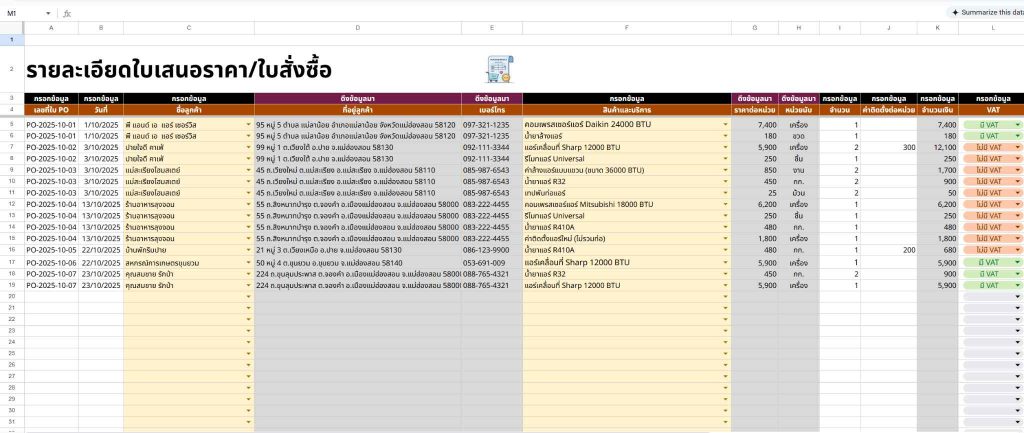Open the Name Box dropdown arrow
This screenshot has height=433, width=1024.
tap(49, 13)
